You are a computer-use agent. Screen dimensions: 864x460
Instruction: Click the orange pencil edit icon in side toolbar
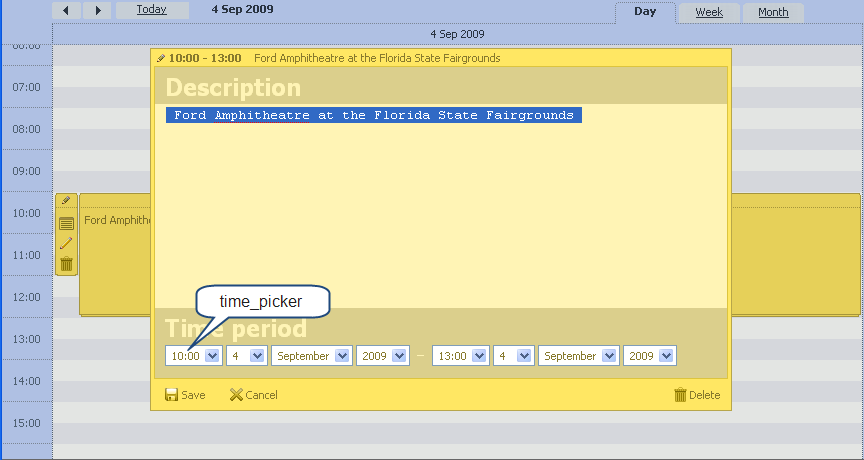[x=66, y=243]
